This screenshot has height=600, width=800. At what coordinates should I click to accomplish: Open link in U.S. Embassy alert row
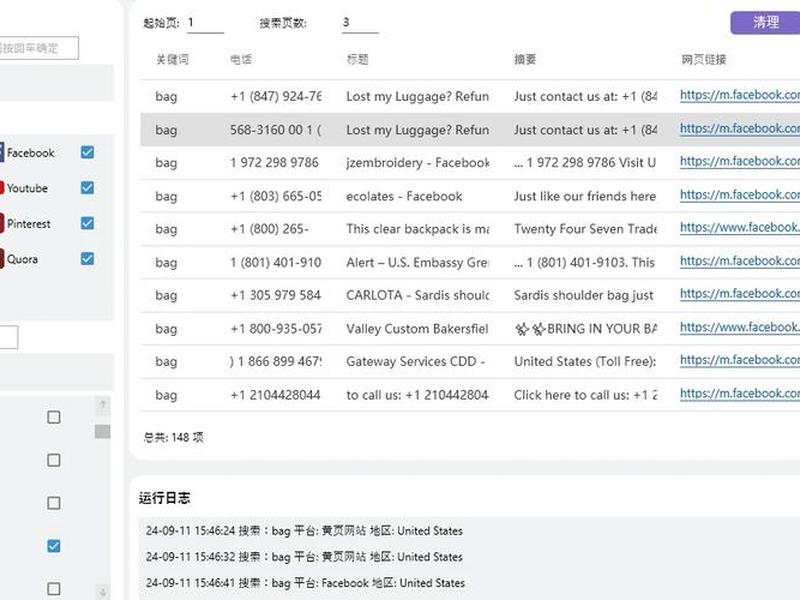(x=740, y=261)
